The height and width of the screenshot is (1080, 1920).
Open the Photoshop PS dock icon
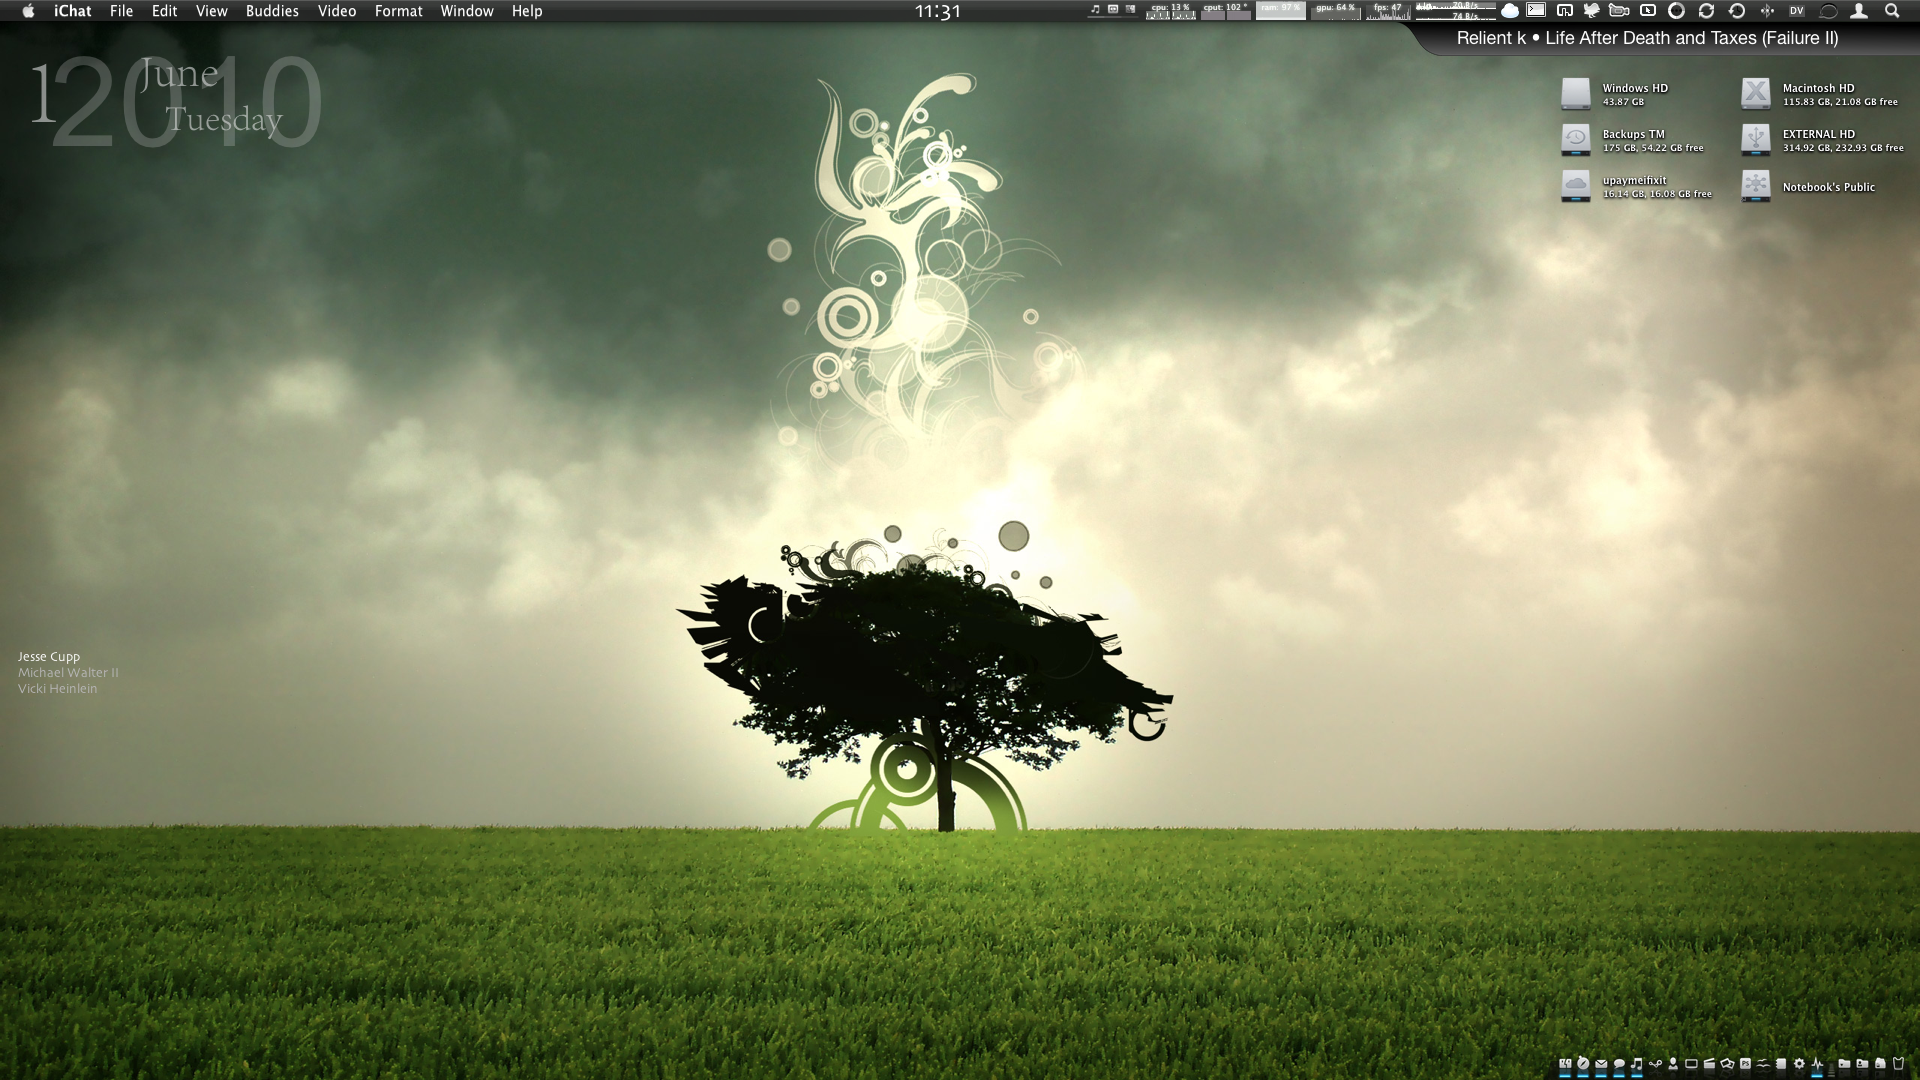(x=1745, y=1064)
